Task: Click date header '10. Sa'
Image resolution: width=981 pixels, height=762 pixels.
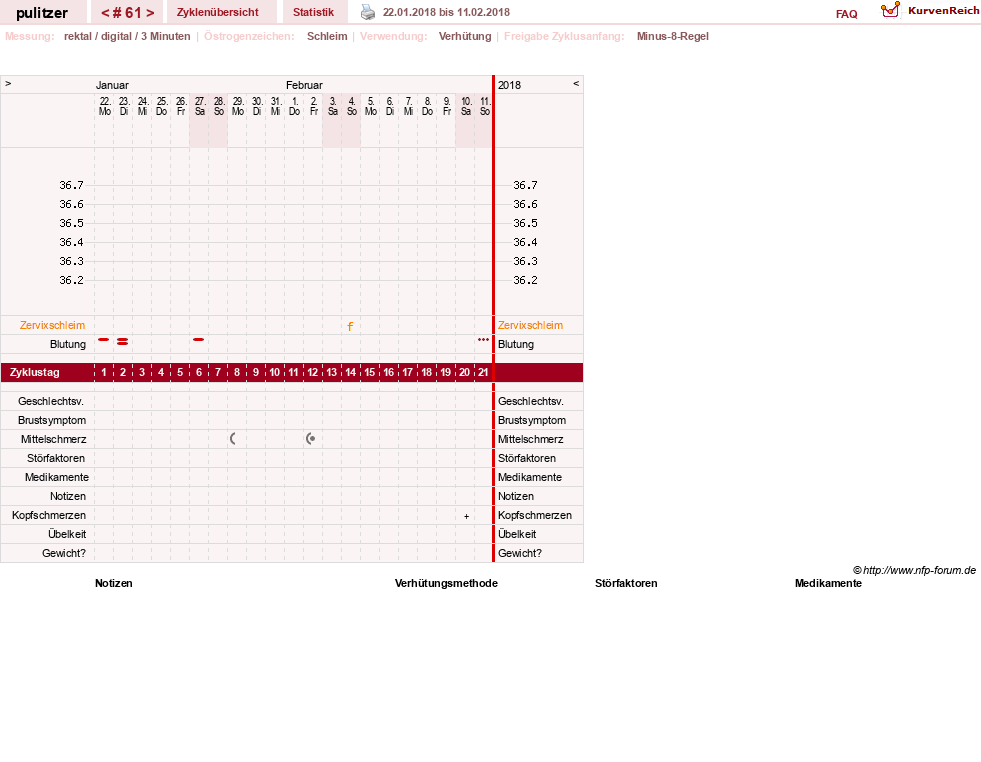Action: click(465, 106)
